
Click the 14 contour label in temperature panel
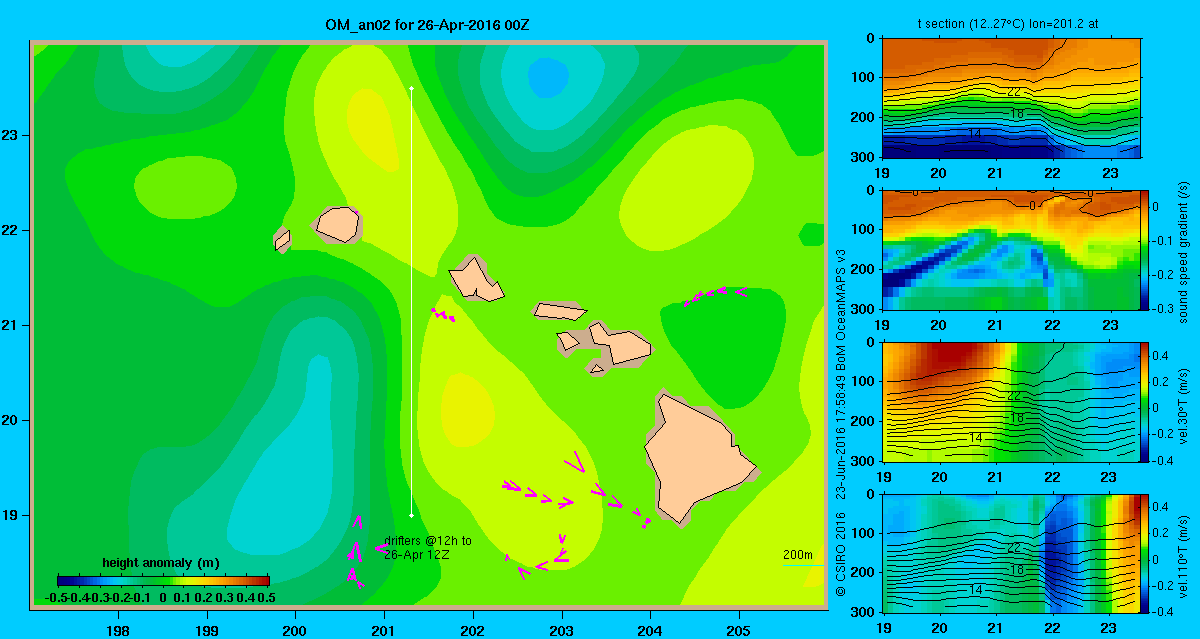[x=975, y=134]
